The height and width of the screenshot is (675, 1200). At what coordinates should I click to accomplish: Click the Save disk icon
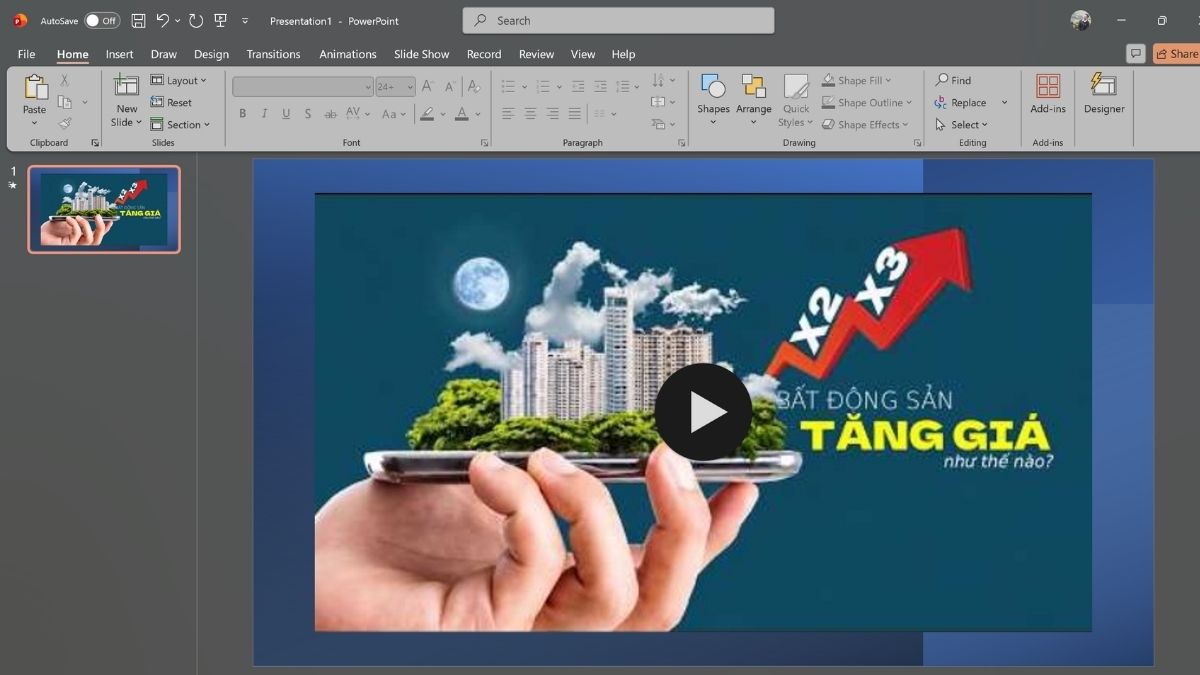[x=138, y=20]
